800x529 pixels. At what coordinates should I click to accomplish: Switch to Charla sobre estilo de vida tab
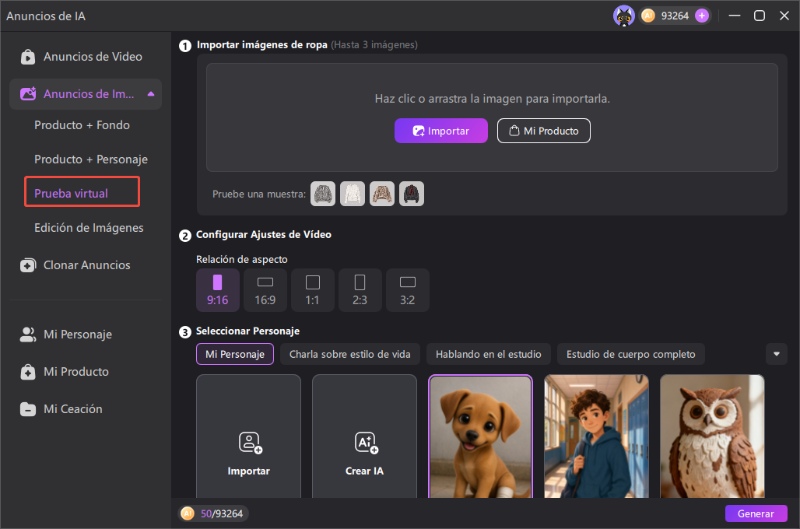[349, 354]
